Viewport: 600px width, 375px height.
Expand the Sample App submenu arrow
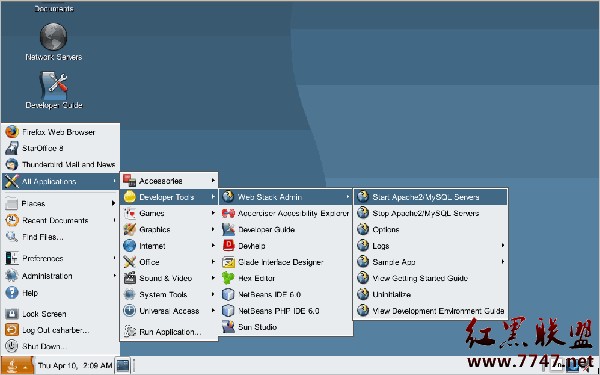(x=502, y=262)
